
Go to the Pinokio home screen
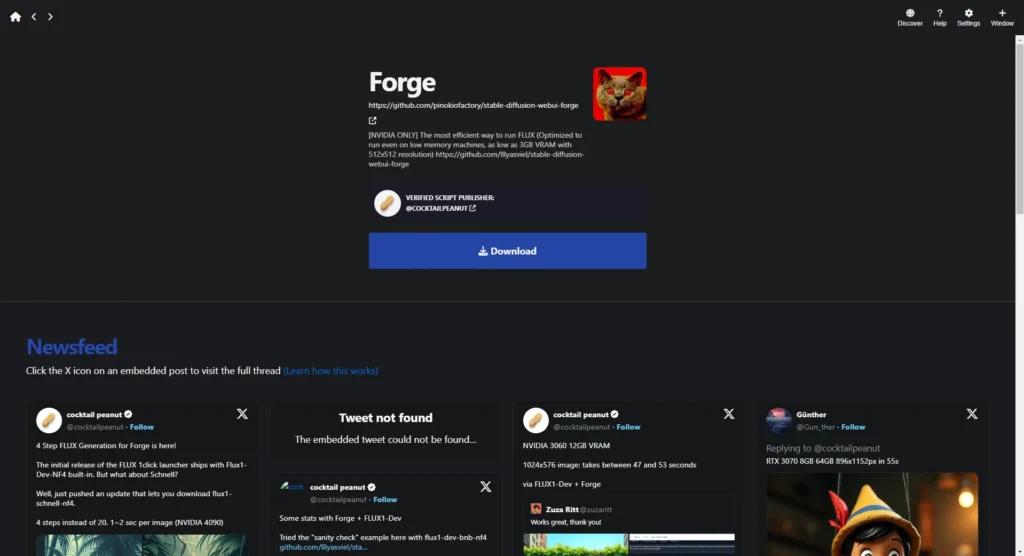click(15, 17)
